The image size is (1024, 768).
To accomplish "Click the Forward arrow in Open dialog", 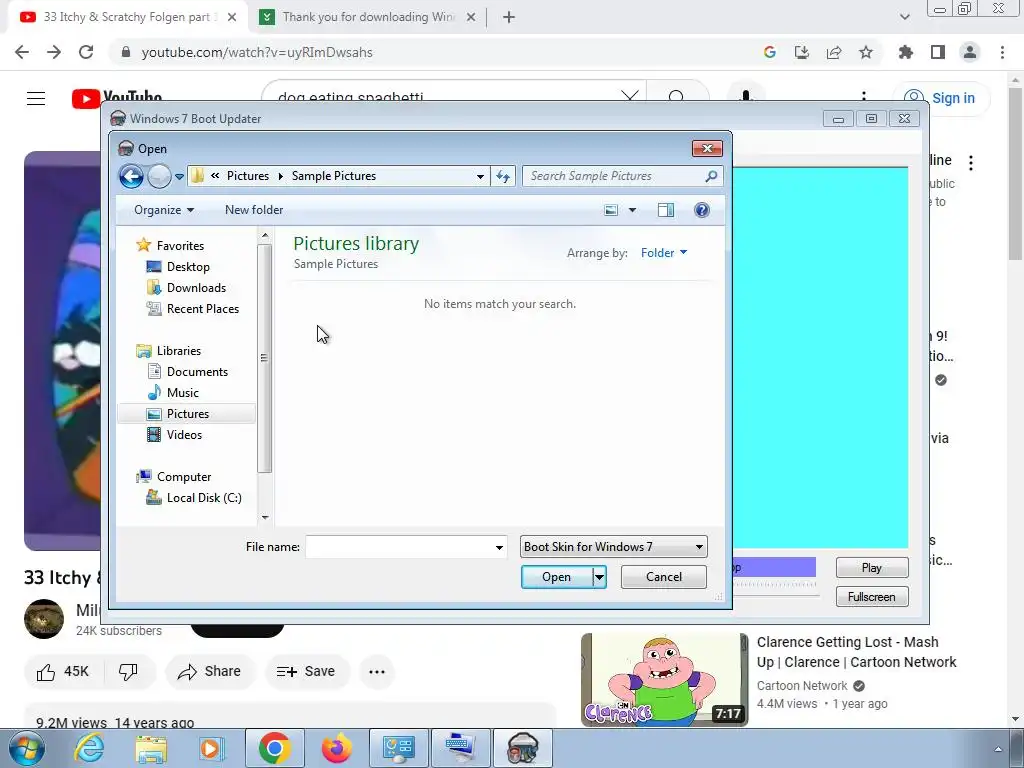I will coord(159,176).
